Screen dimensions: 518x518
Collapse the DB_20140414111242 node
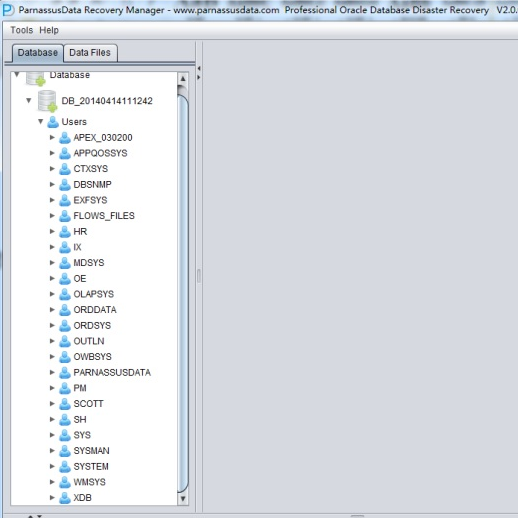[x=29, y=100]
